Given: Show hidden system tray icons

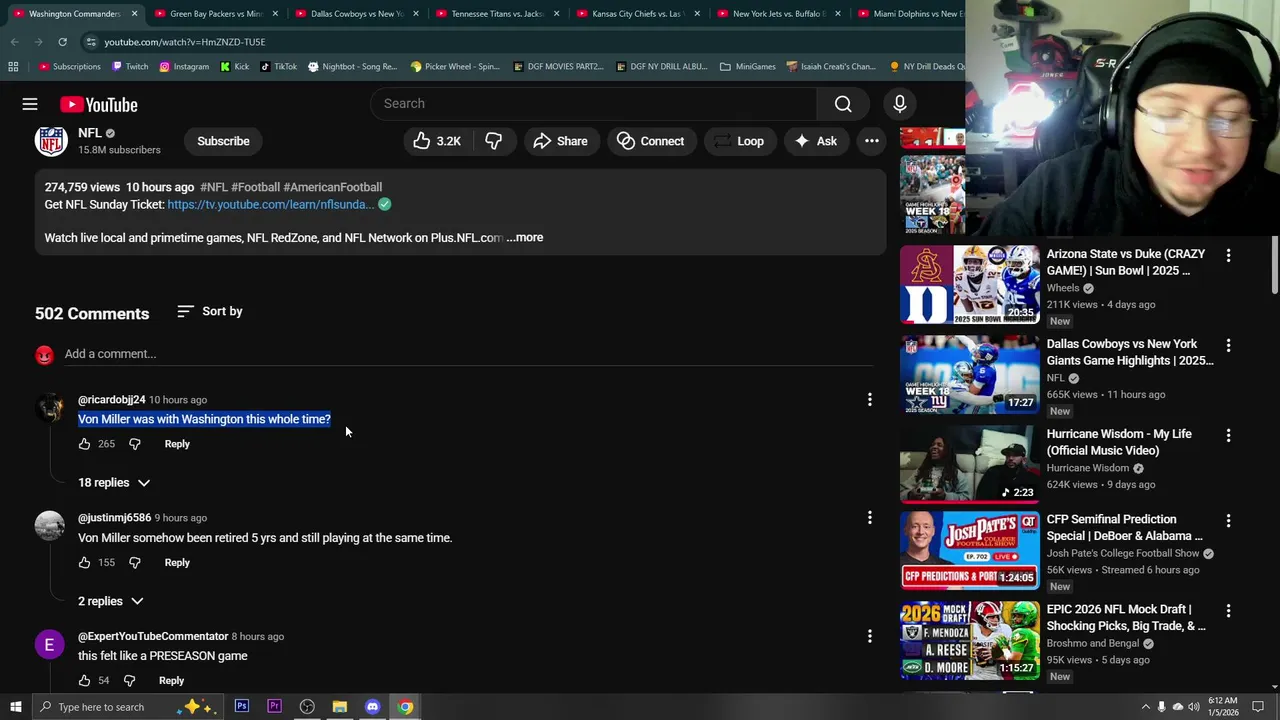Looking at the screenshot, I should [x=1146, y=707].
